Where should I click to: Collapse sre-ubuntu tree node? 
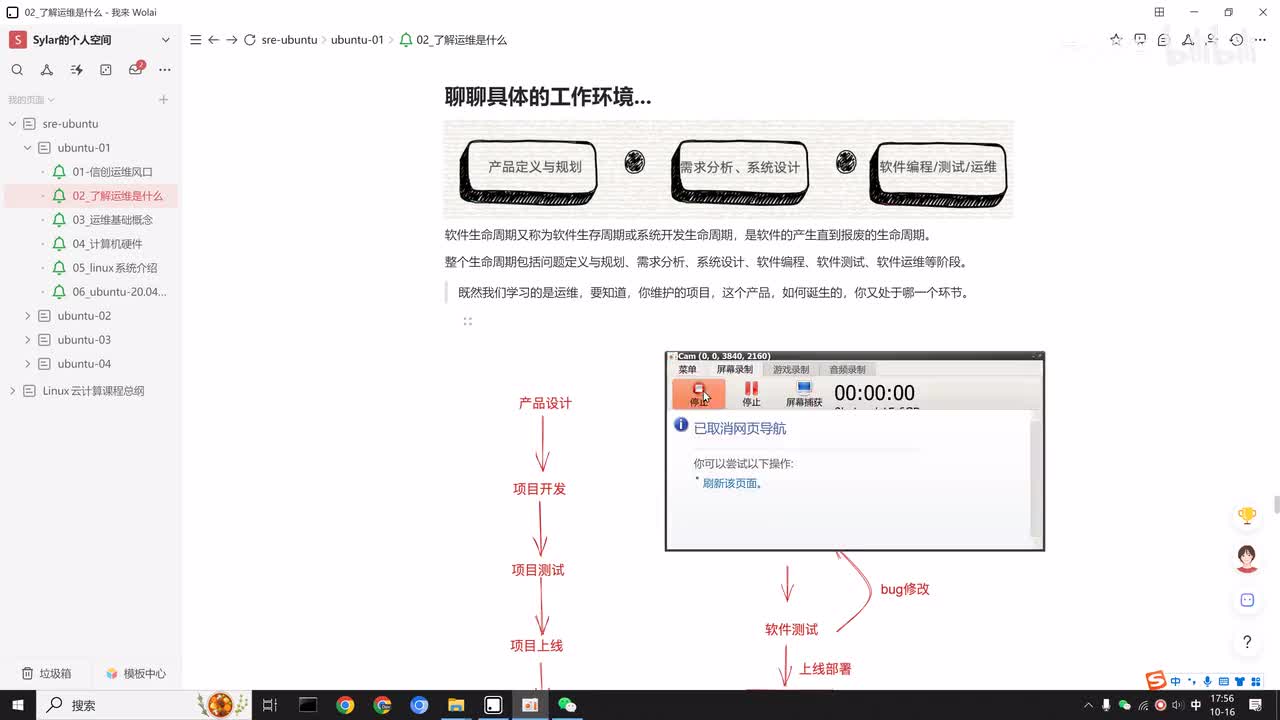(x=12, y=124)
